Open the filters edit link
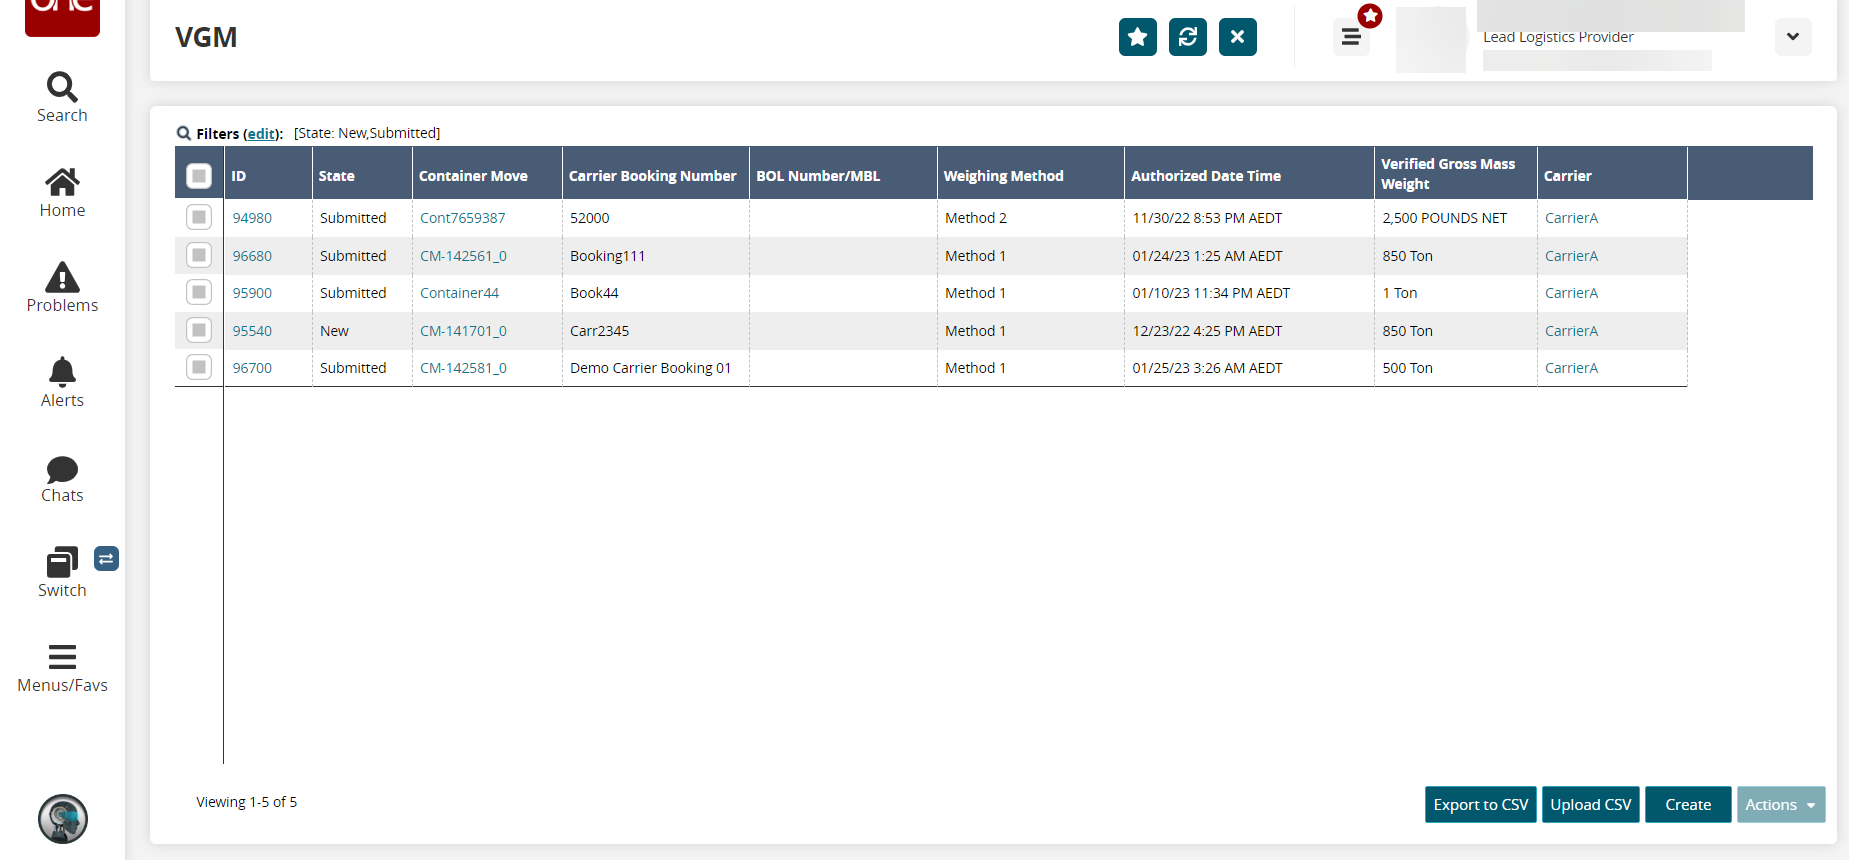 (x=262, y=134)
